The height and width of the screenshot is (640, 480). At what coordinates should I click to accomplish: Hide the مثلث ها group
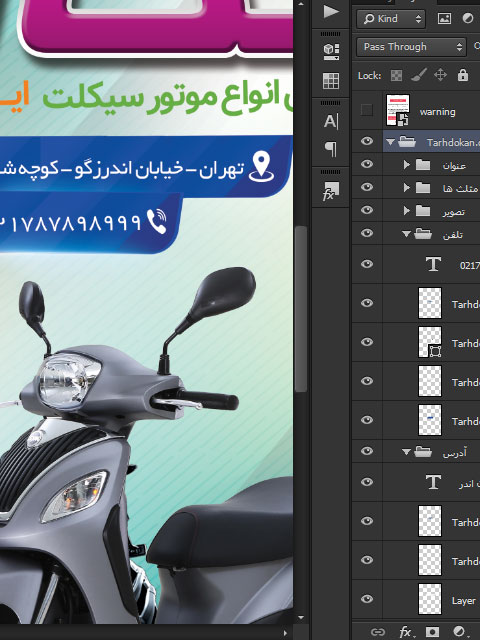367,187
